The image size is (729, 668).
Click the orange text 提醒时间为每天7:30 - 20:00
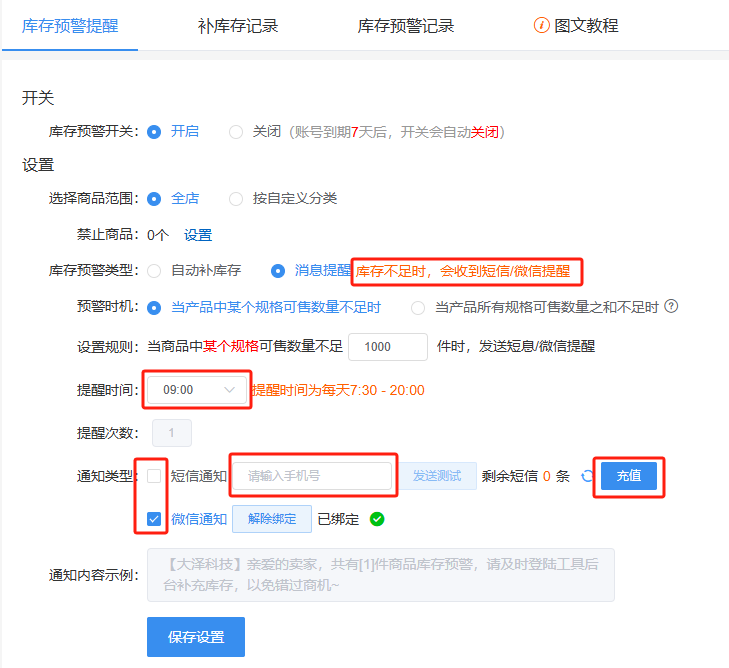338,390
